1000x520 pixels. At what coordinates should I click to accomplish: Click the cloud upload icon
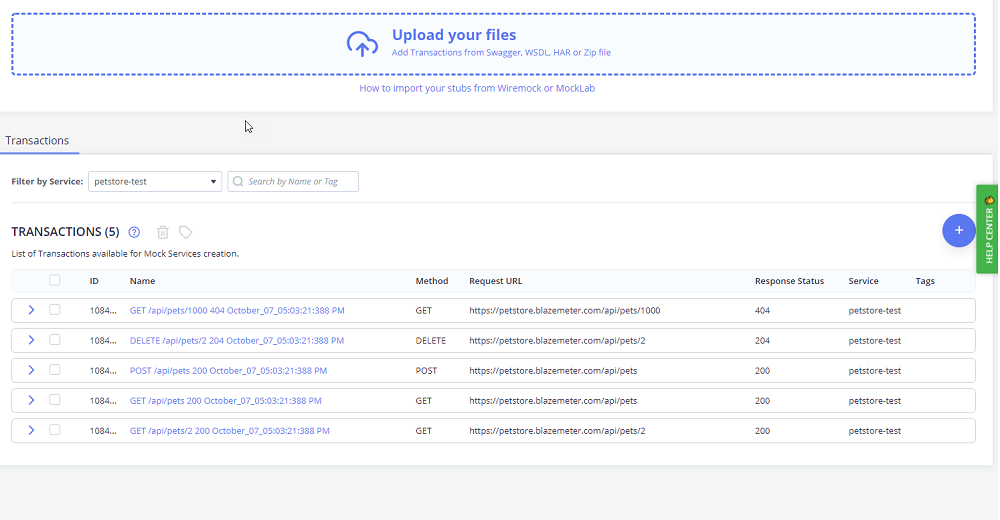click(362, 43)
